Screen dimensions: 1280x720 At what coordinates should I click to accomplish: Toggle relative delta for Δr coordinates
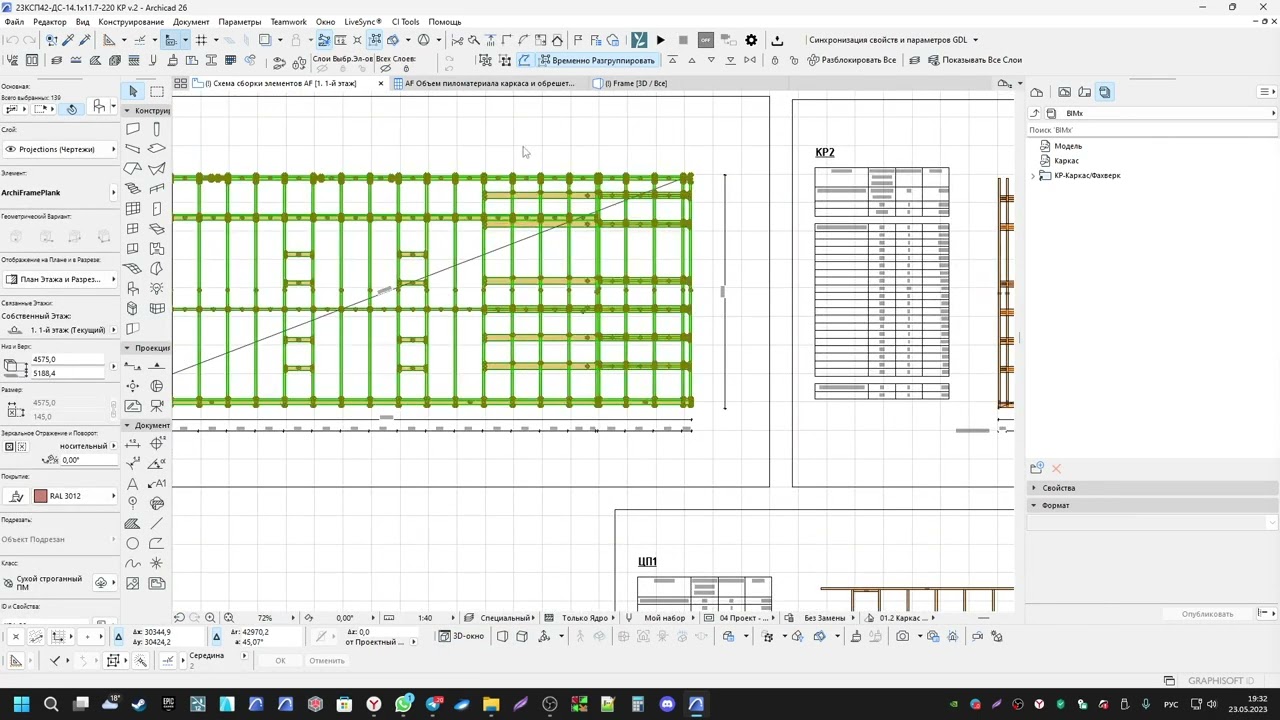[217, 636]
